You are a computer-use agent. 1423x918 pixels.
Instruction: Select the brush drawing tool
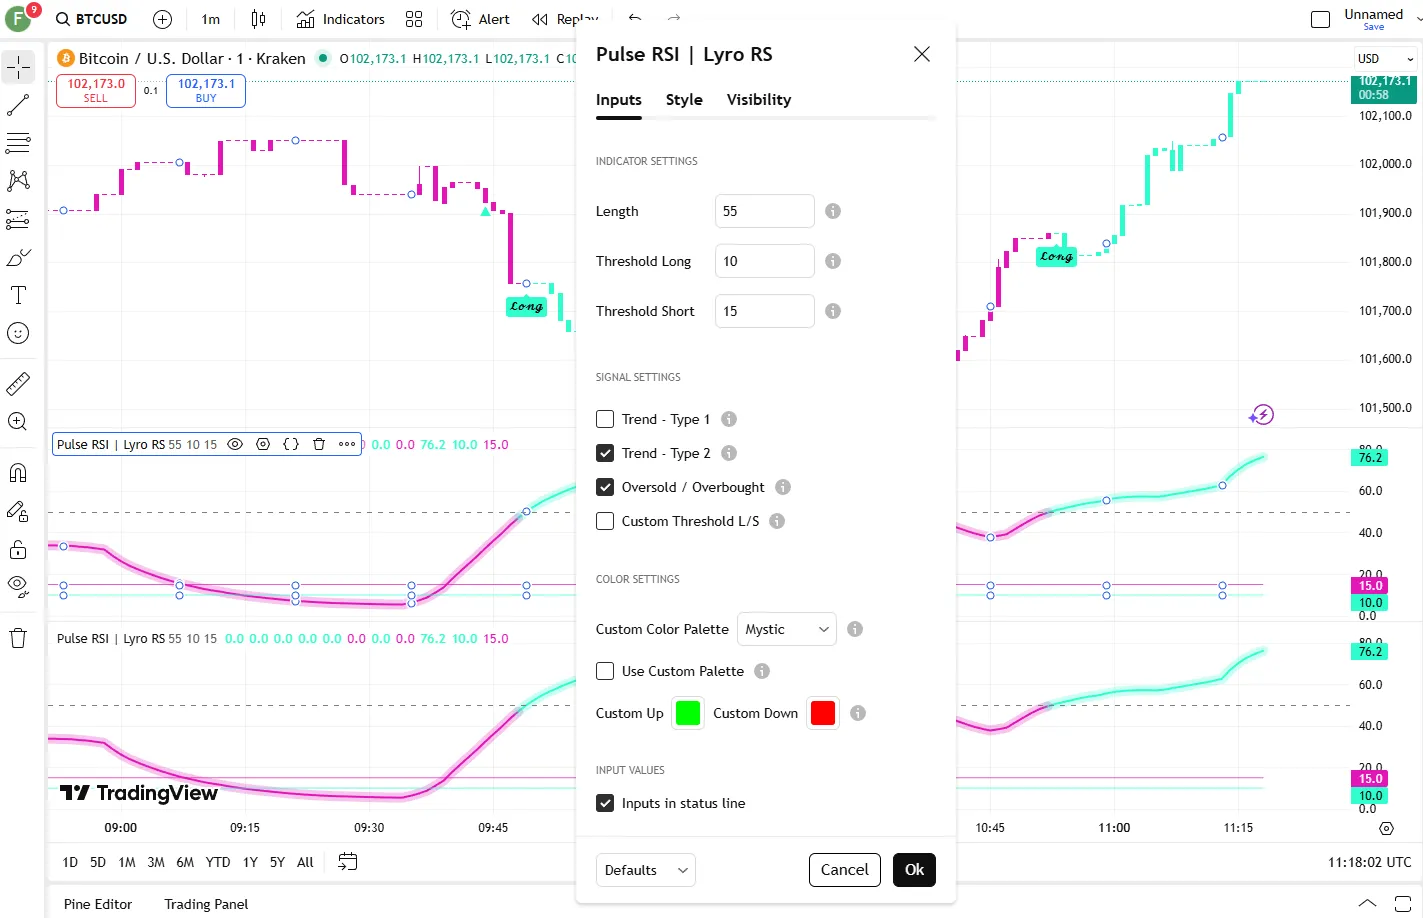point(18,257)
